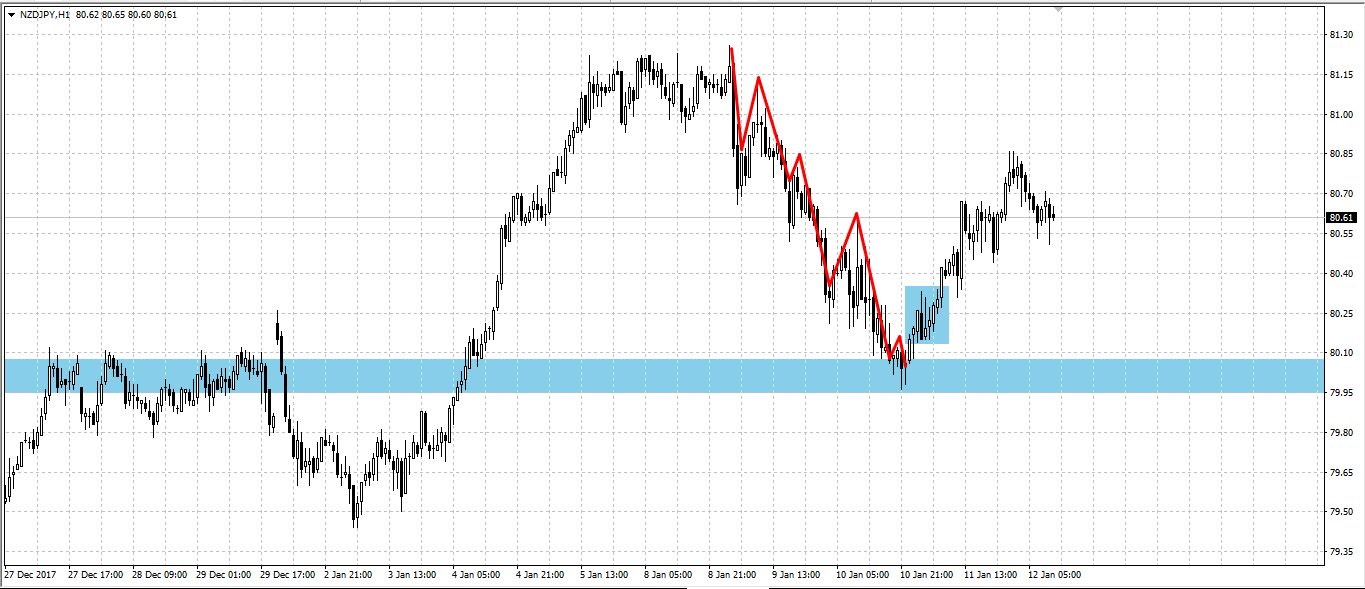This screenshot has width=1365, height=589.
Task: Click the 10 Jan 21:00 time label
Action: pyautogui.click(x=927, y=575)
